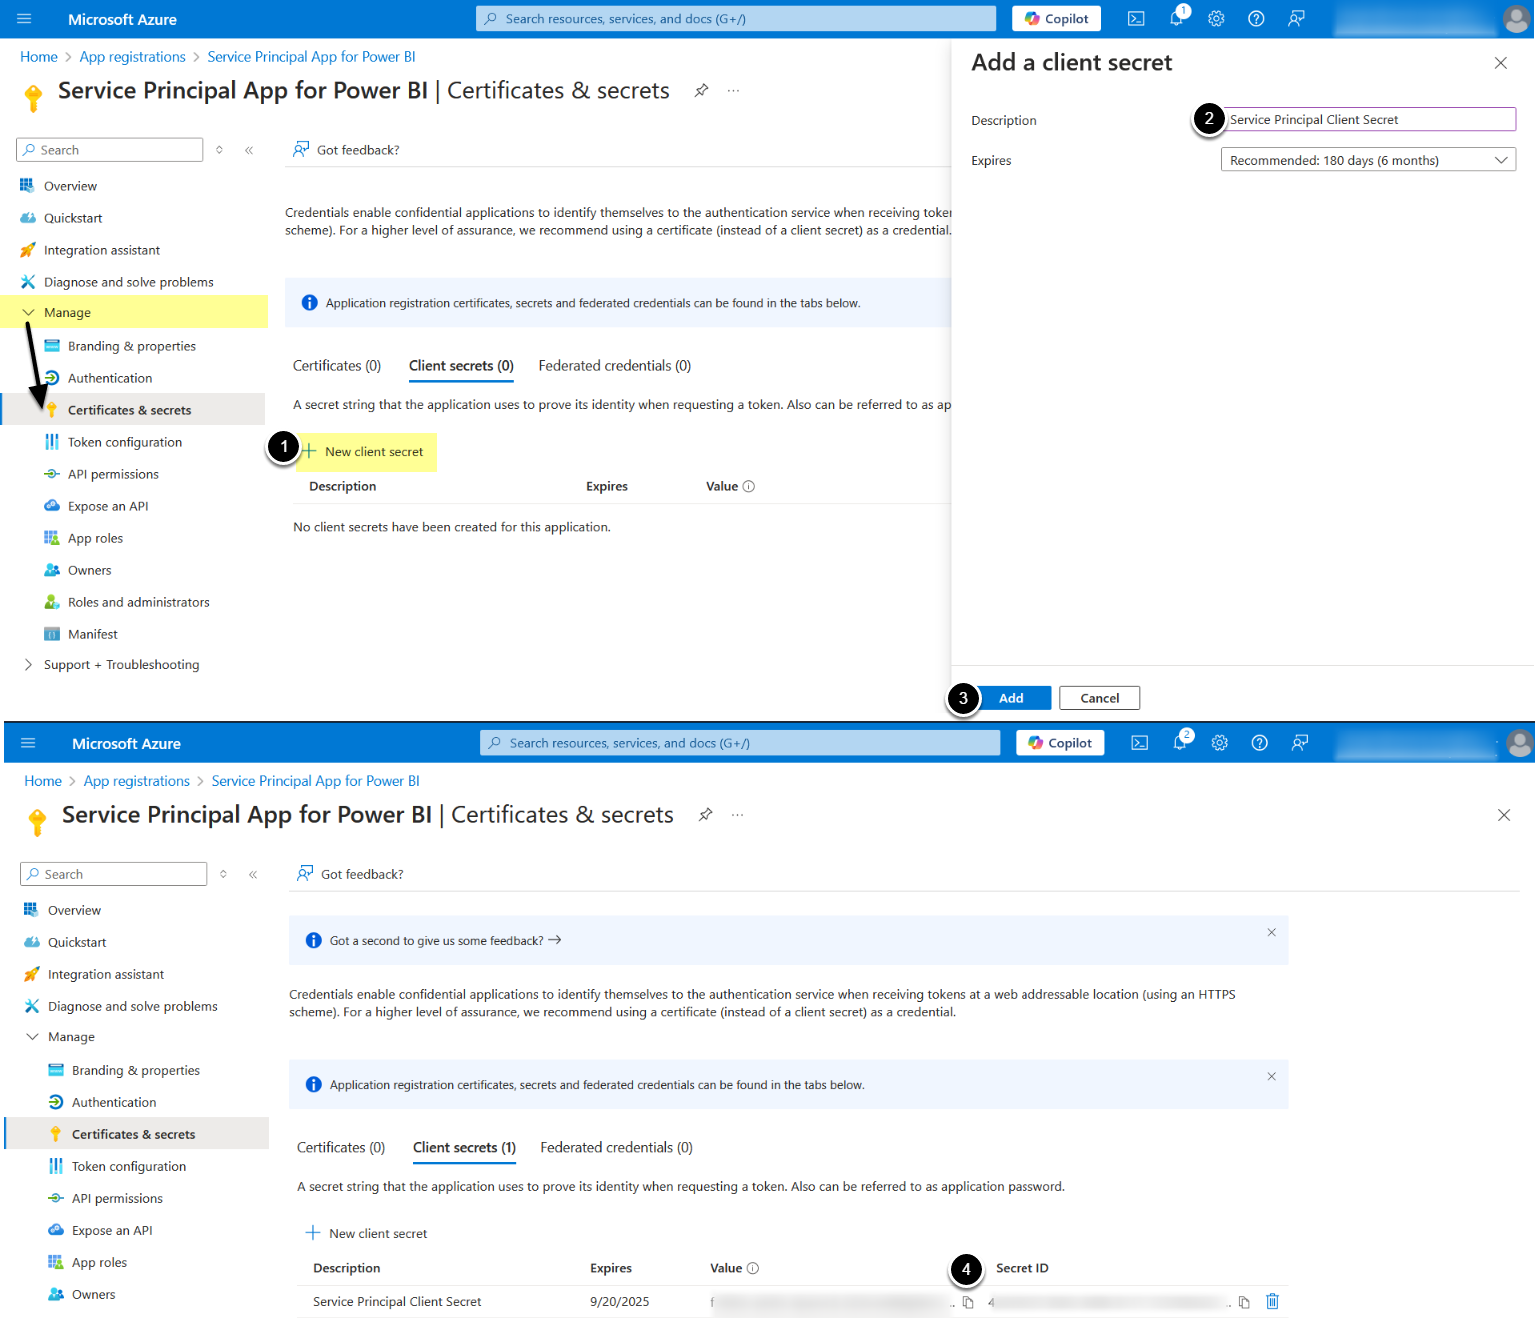Viewport: 1535px width, 1318px height.
Task: Open the portal menu in the upper screenshot
Action: (x=25, y=19)
